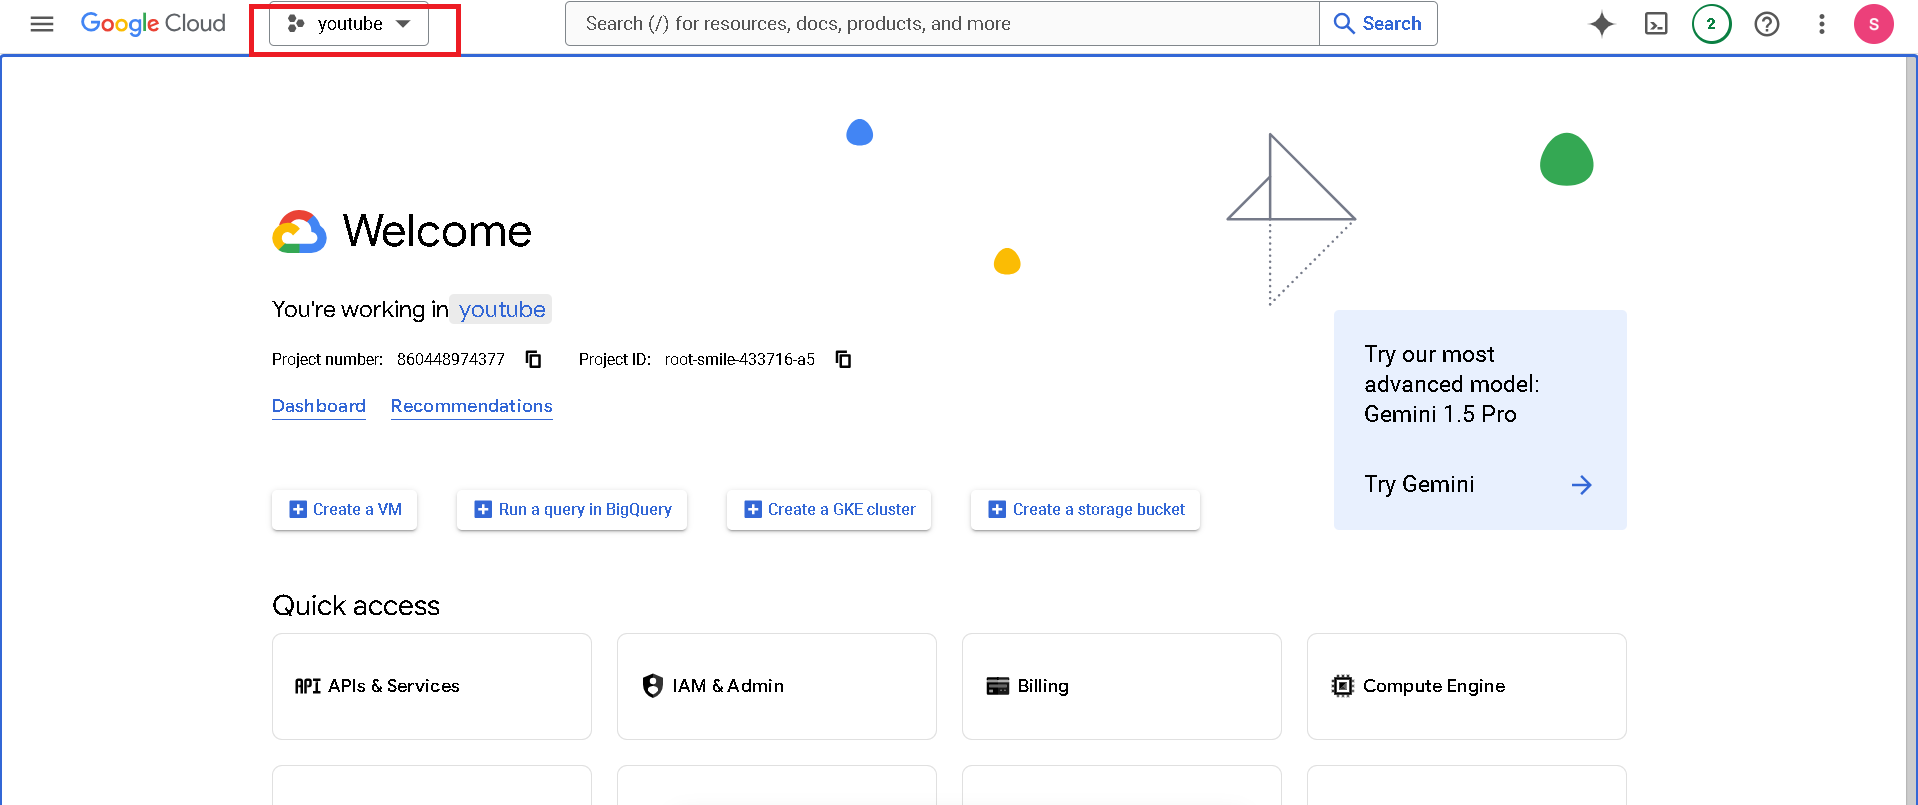The width and height of the screenshot is (1918, 805).
Task: Activate Cloud Shell terminal icon
Action: 1656,24
